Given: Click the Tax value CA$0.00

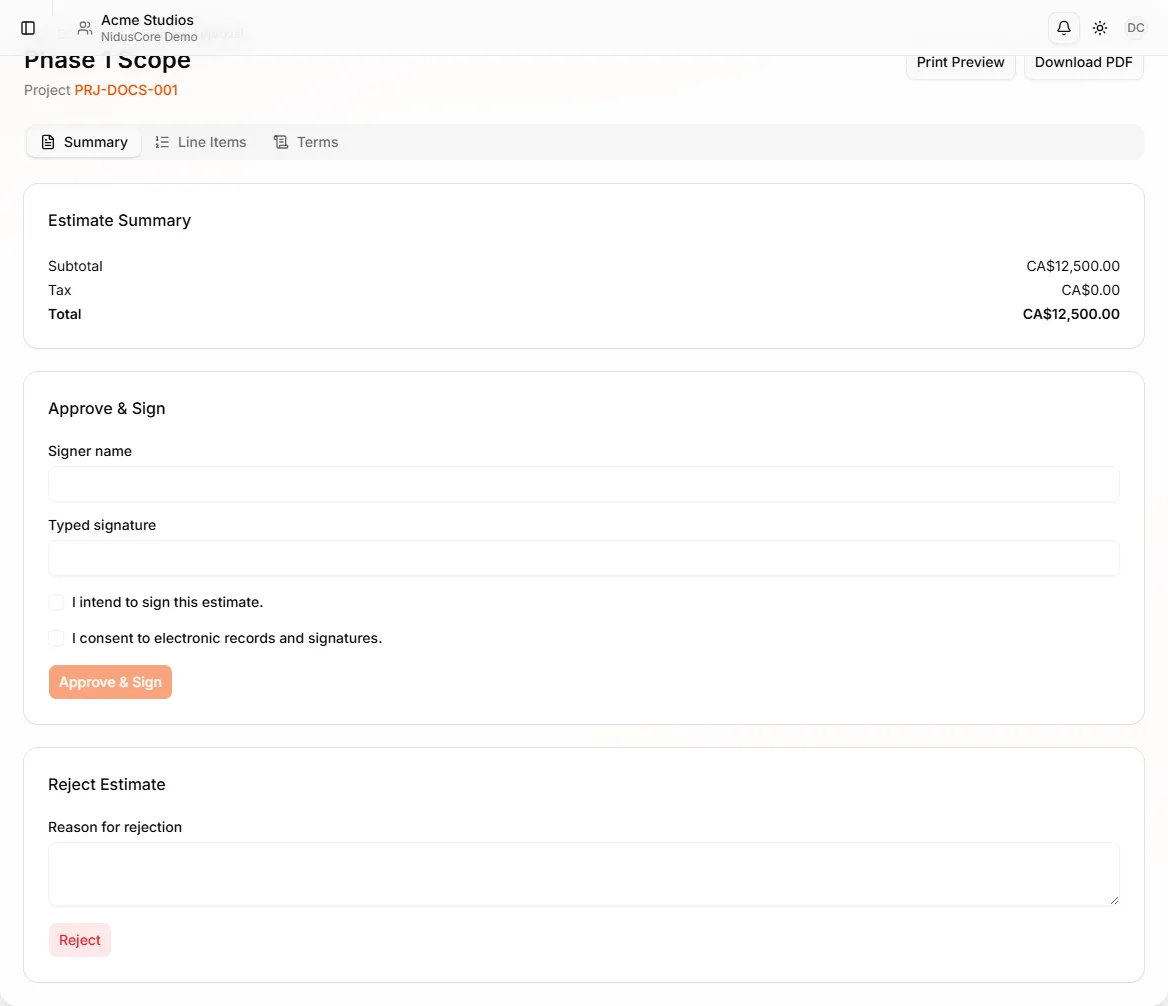Looking at the screenshot, I should pos(1091,290).
